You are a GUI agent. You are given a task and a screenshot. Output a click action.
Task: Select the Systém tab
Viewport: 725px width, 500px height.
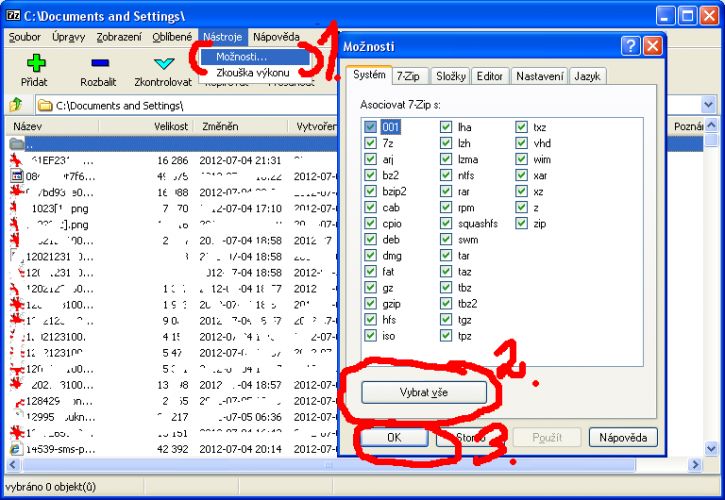pos(369,75)
